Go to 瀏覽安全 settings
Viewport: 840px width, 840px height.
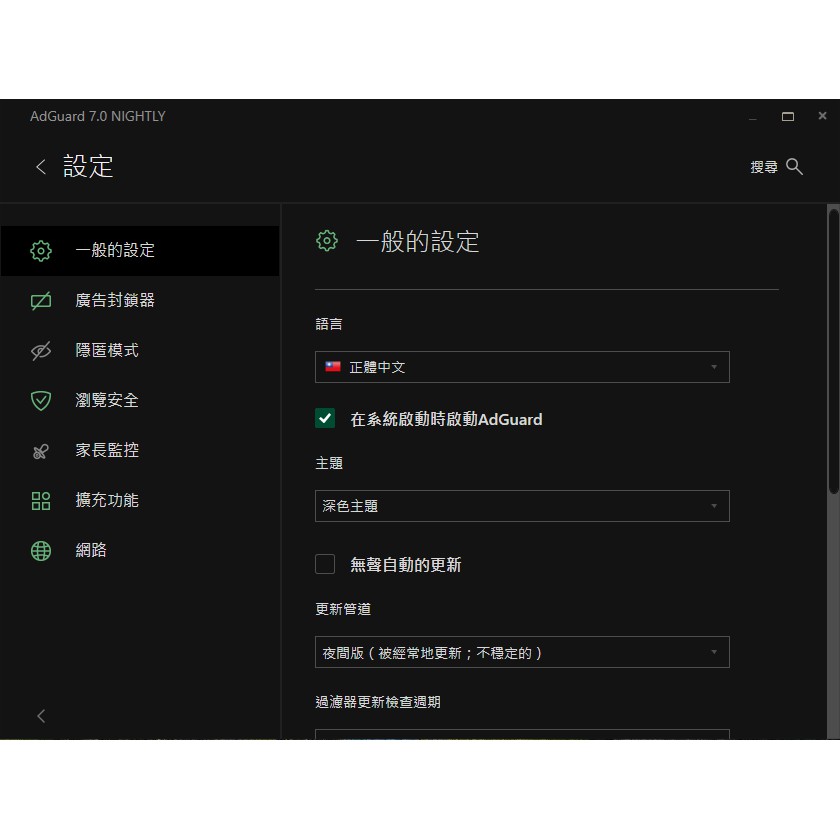click(140, 400)
